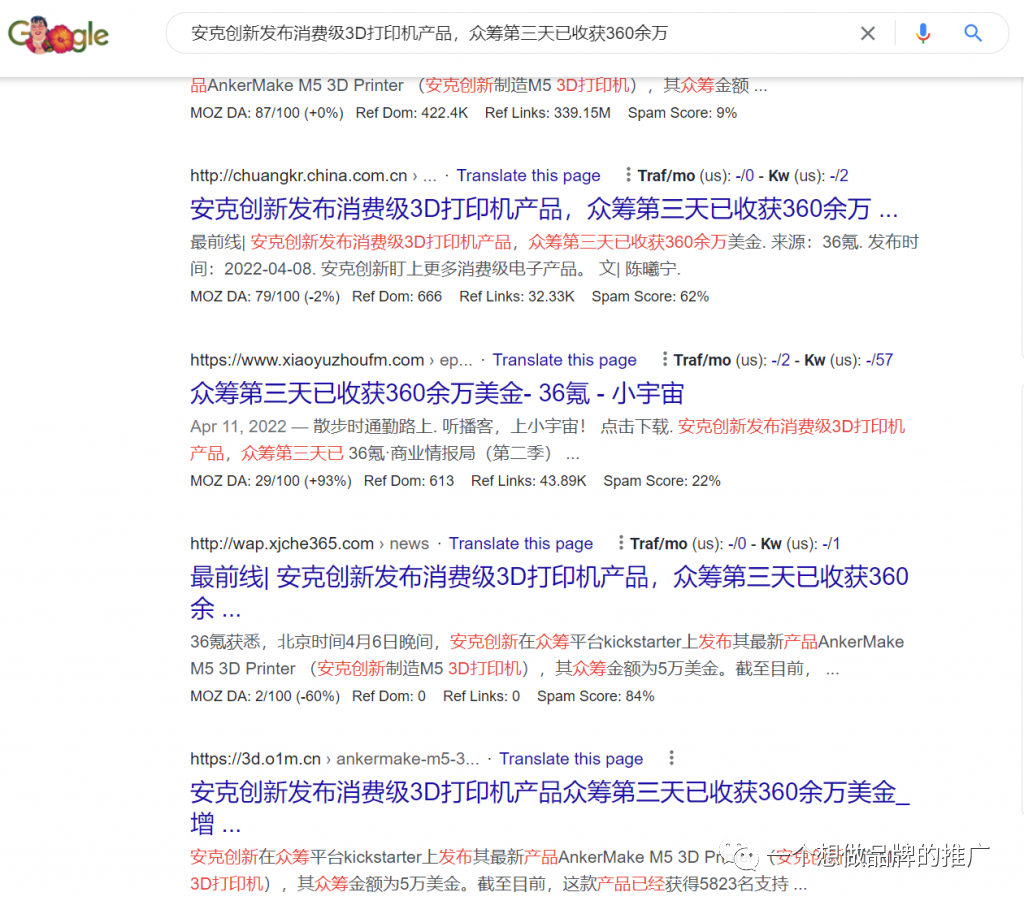The width and height of the screenshot is (1024, 901).
Task: Translate the 3d.o1m.cn result page
Action: [571, 759]
